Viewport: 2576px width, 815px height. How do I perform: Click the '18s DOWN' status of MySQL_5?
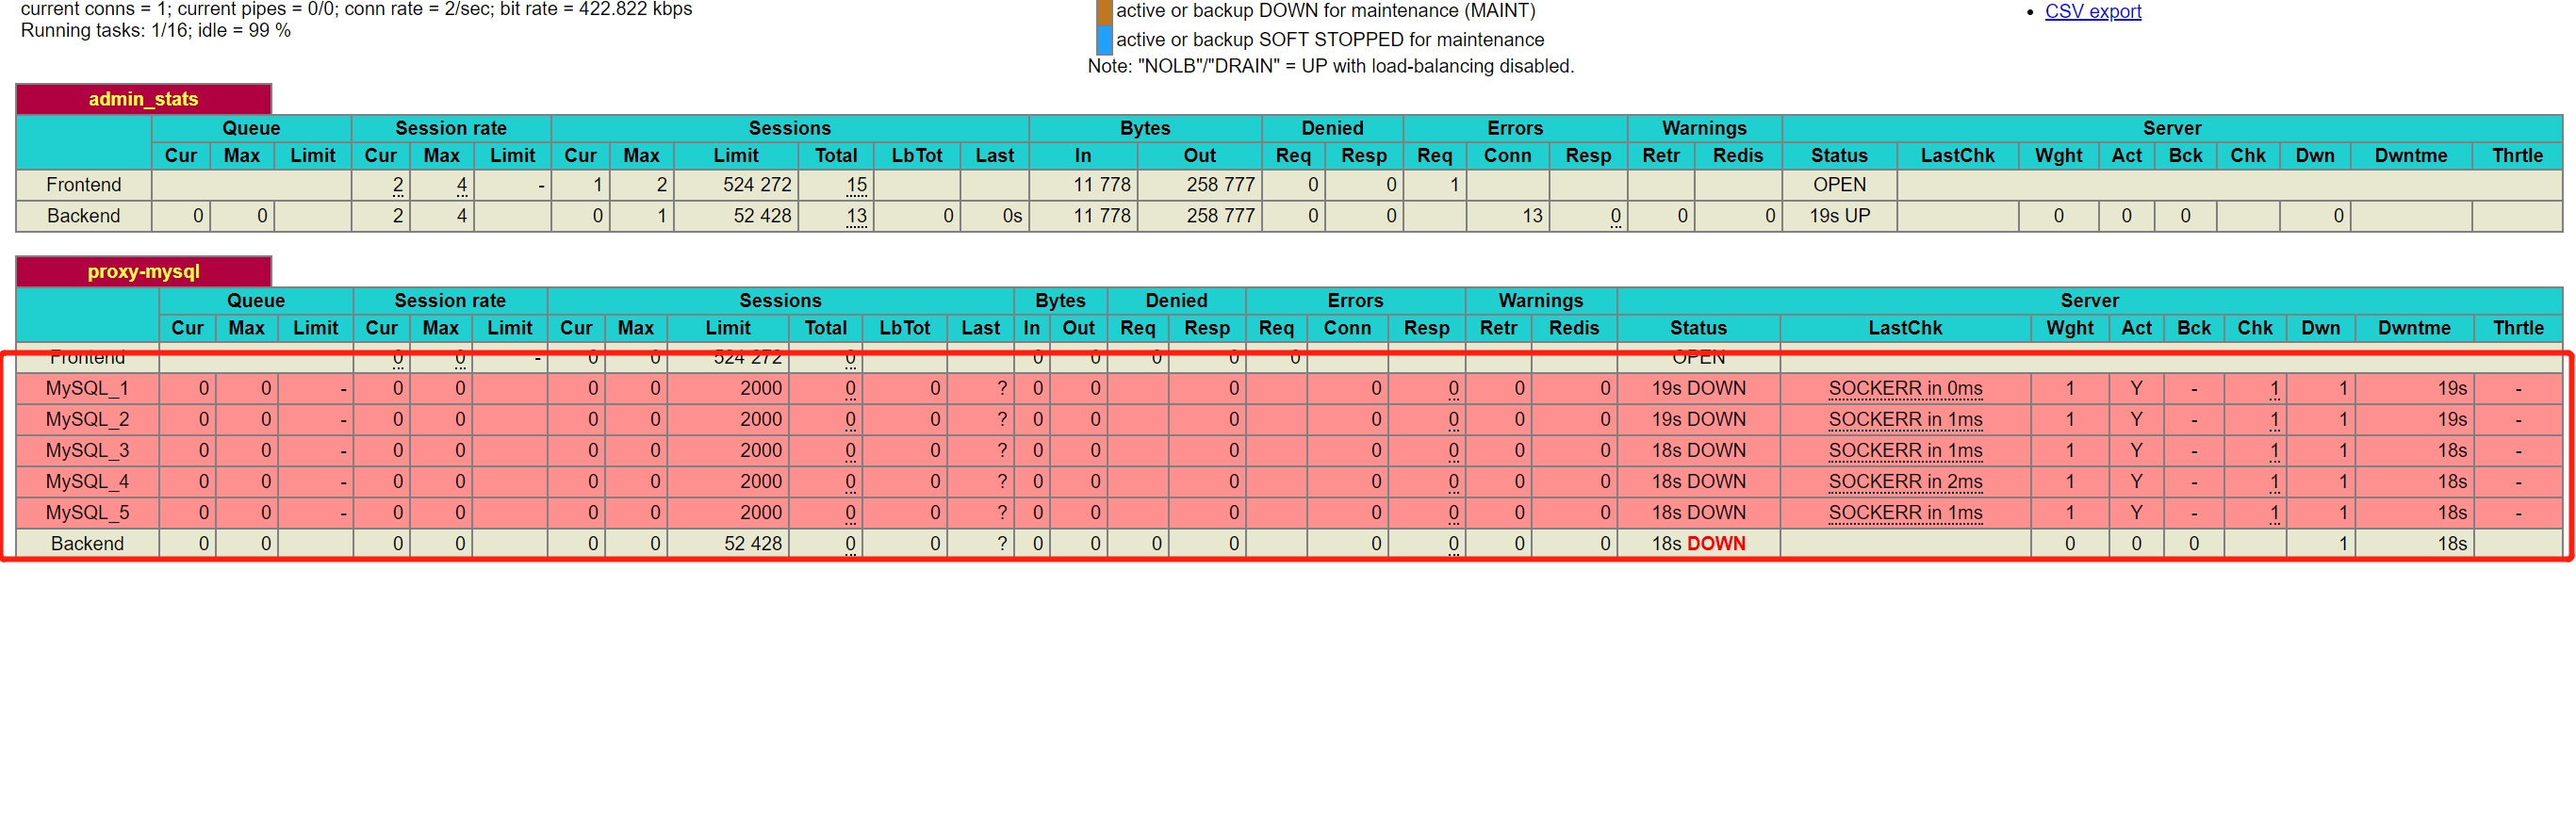1698,512
